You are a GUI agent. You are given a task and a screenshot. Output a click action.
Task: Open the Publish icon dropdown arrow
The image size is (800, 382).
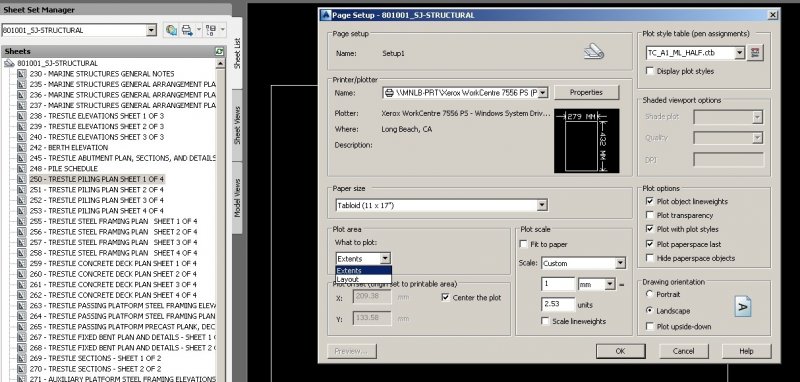click(x=198, y=30)
